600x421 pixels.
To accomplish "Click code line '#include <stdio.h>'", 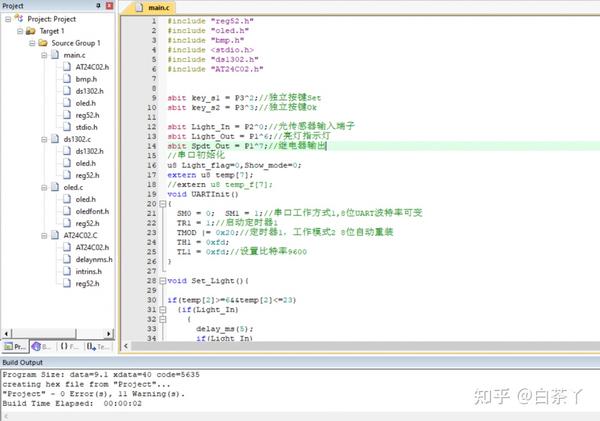I will pyautogui.click(x=210, y=50).
